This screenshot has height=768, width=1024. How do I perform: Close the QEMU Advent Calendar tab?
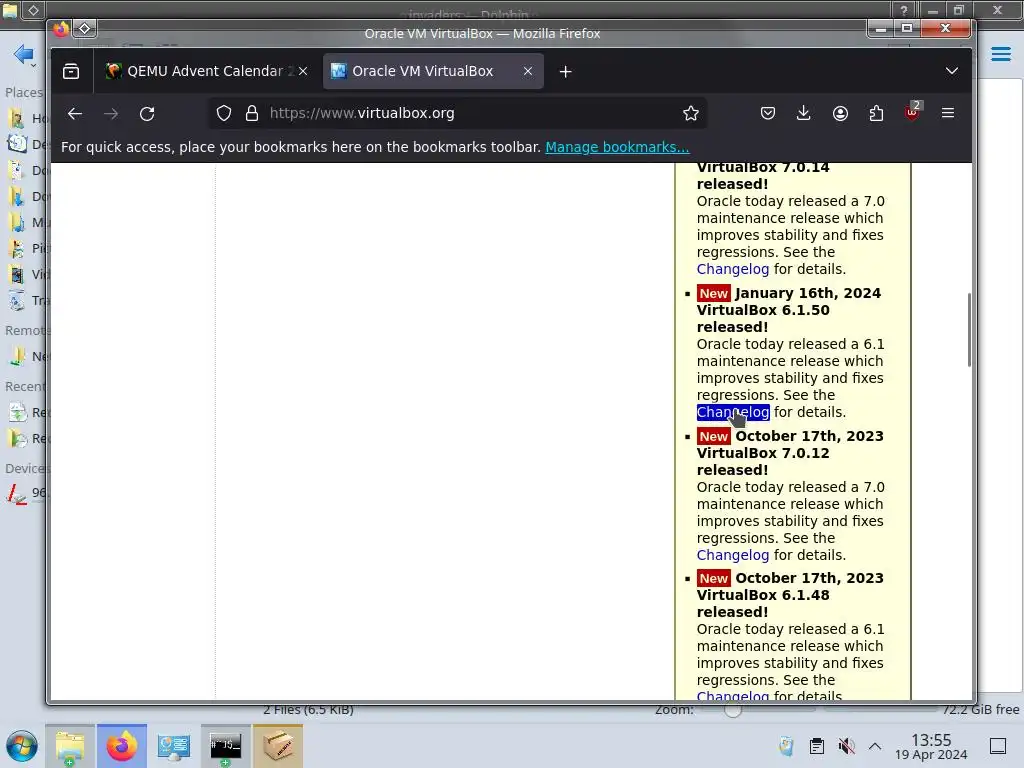click(x=303, y=71)
